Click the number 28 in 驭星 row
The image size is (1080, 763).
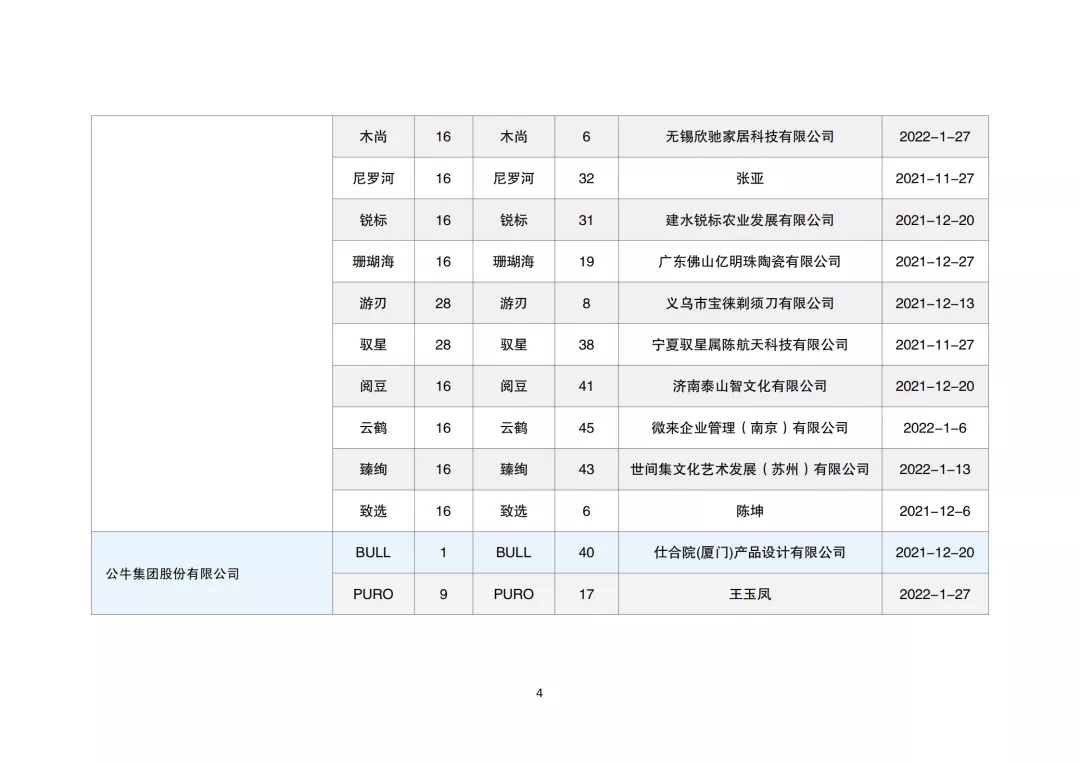click(x=443, y=344)
